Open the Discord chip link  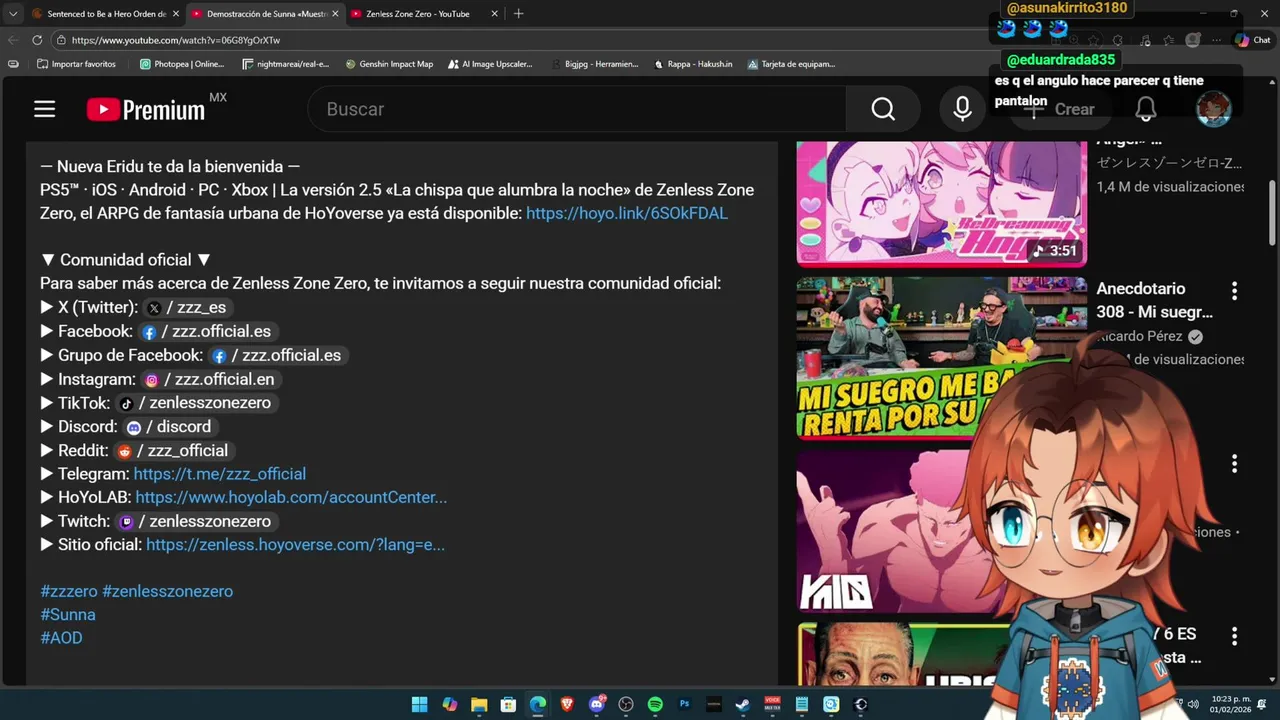170,427
